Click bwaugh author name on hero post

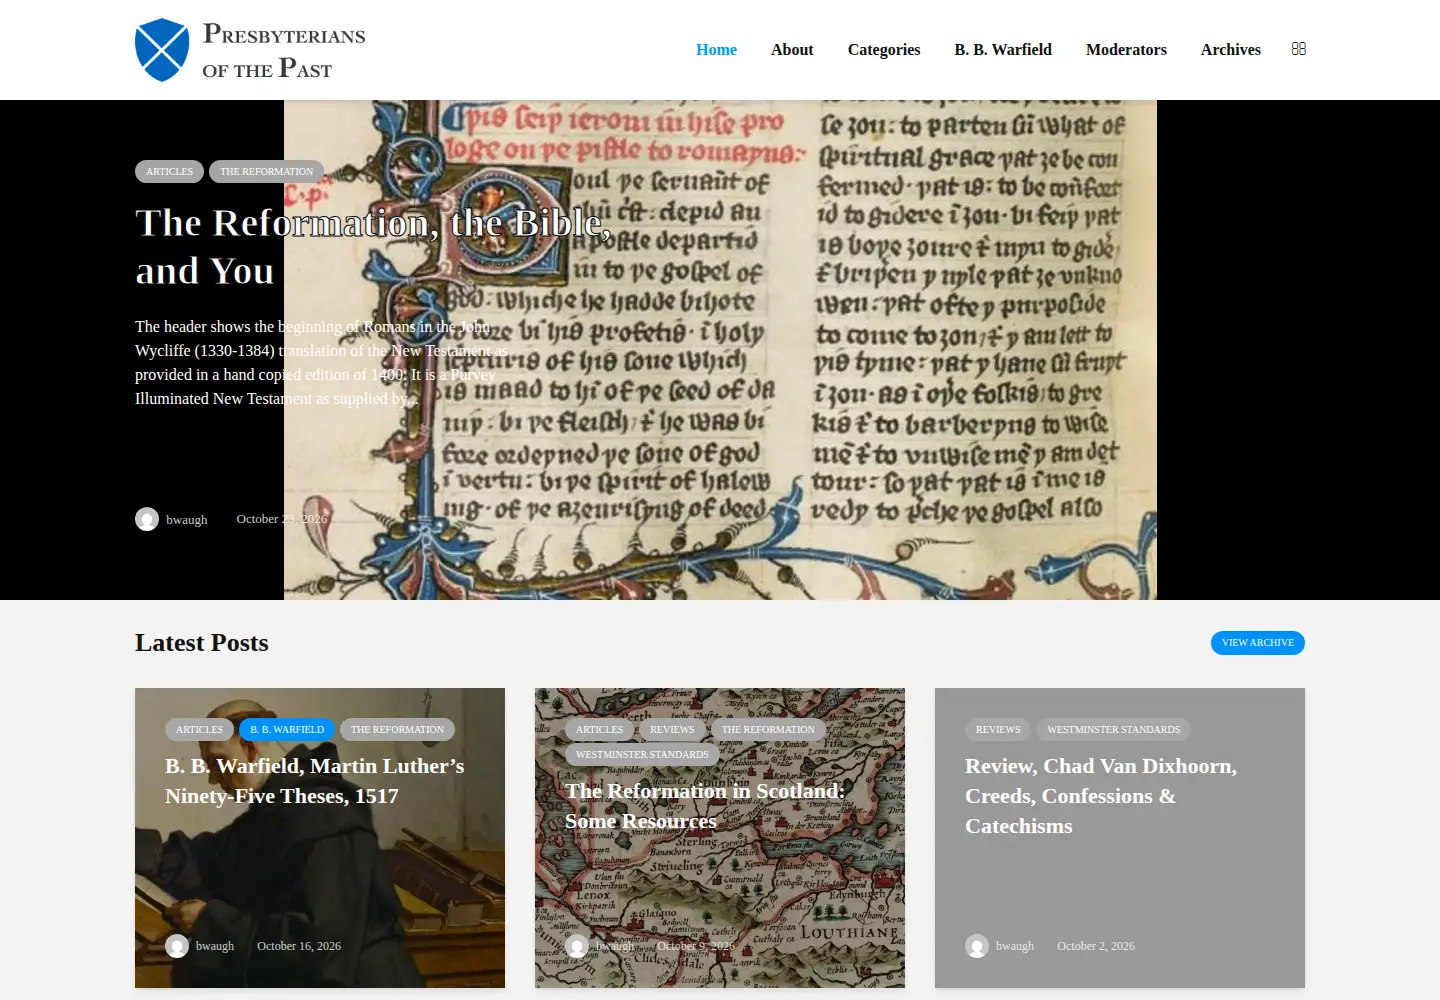[x=187, y=520]
